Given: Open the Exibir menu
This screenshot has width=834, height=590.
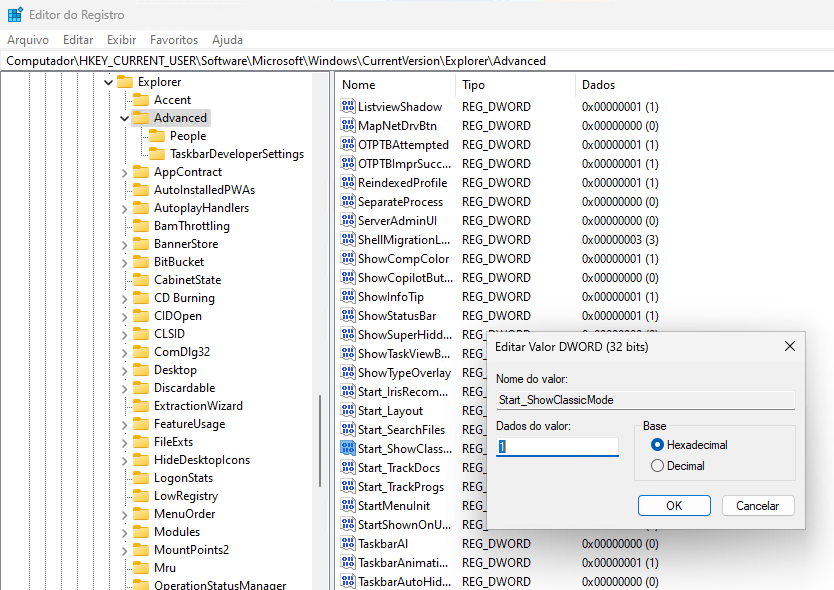Looking at the screenshot, I should click(121, 40).
